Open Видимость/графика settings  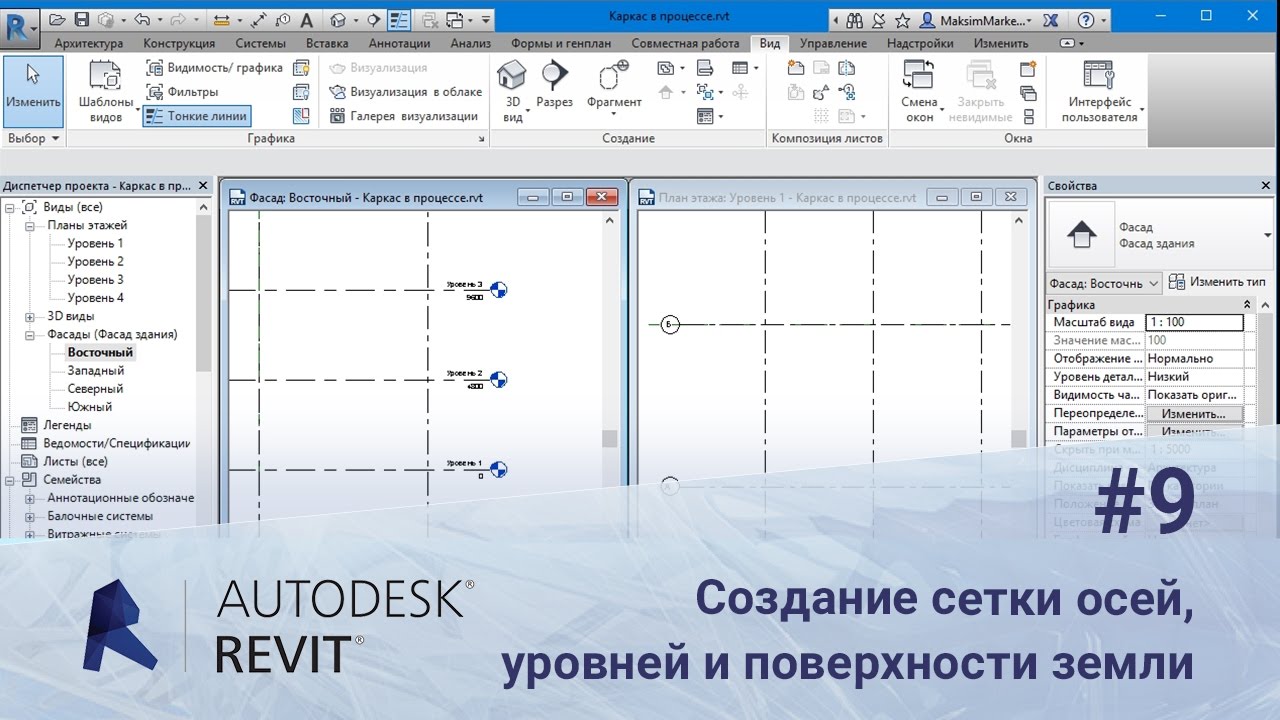214,68
